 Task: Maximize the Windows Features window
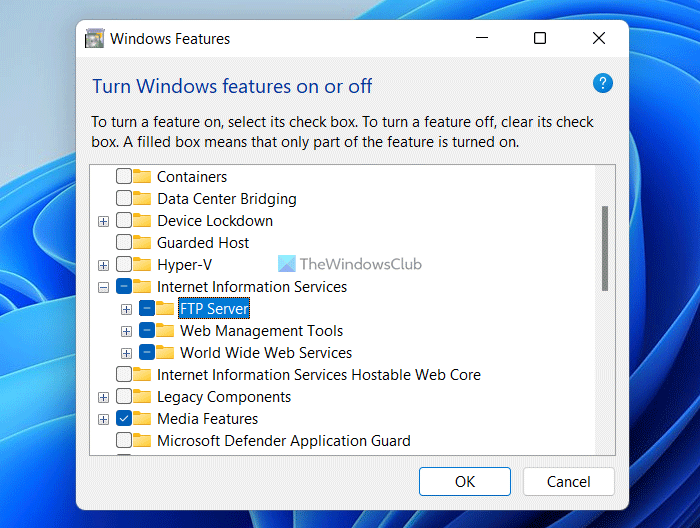(540, 38)
